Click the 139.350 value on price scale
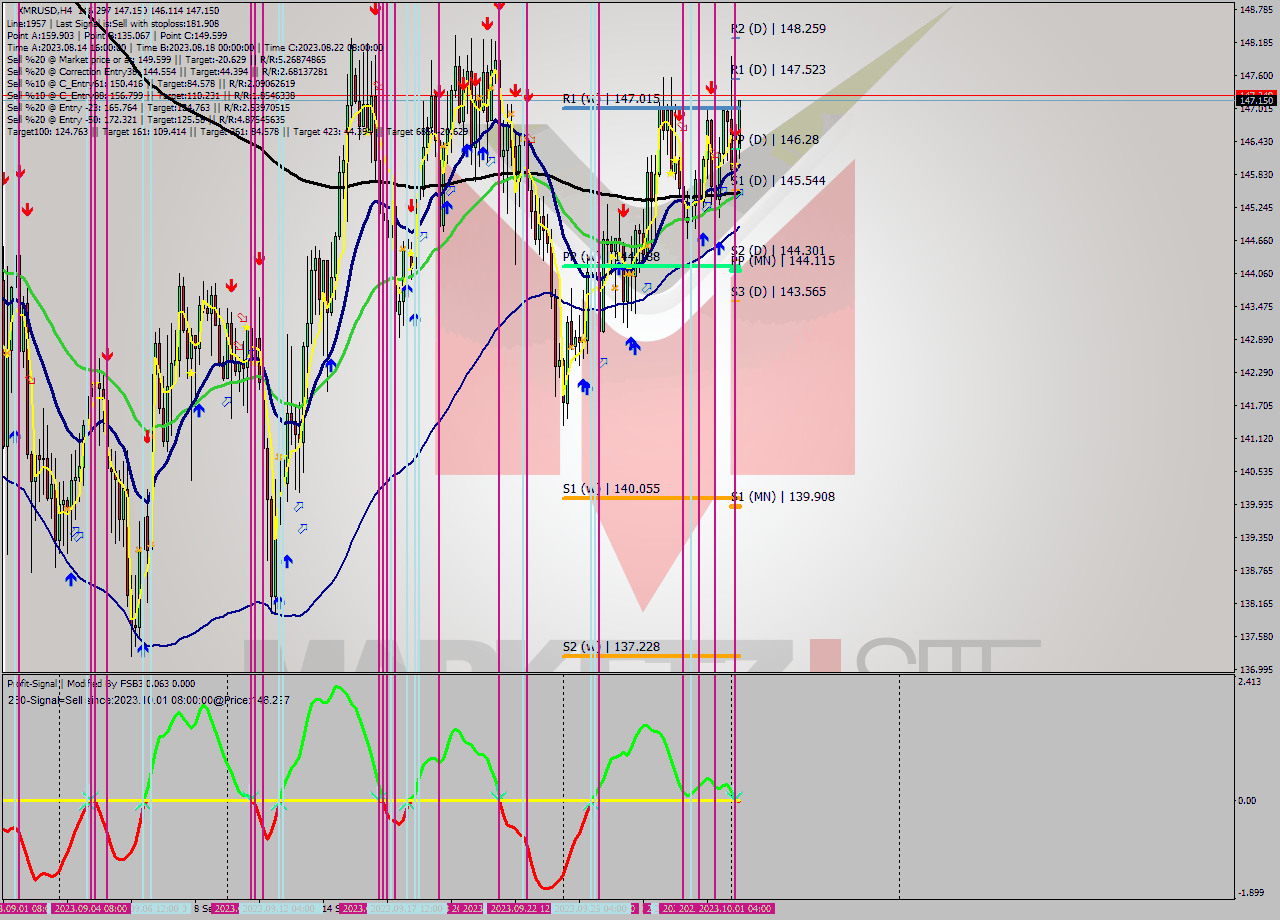 click(1255, 538)
